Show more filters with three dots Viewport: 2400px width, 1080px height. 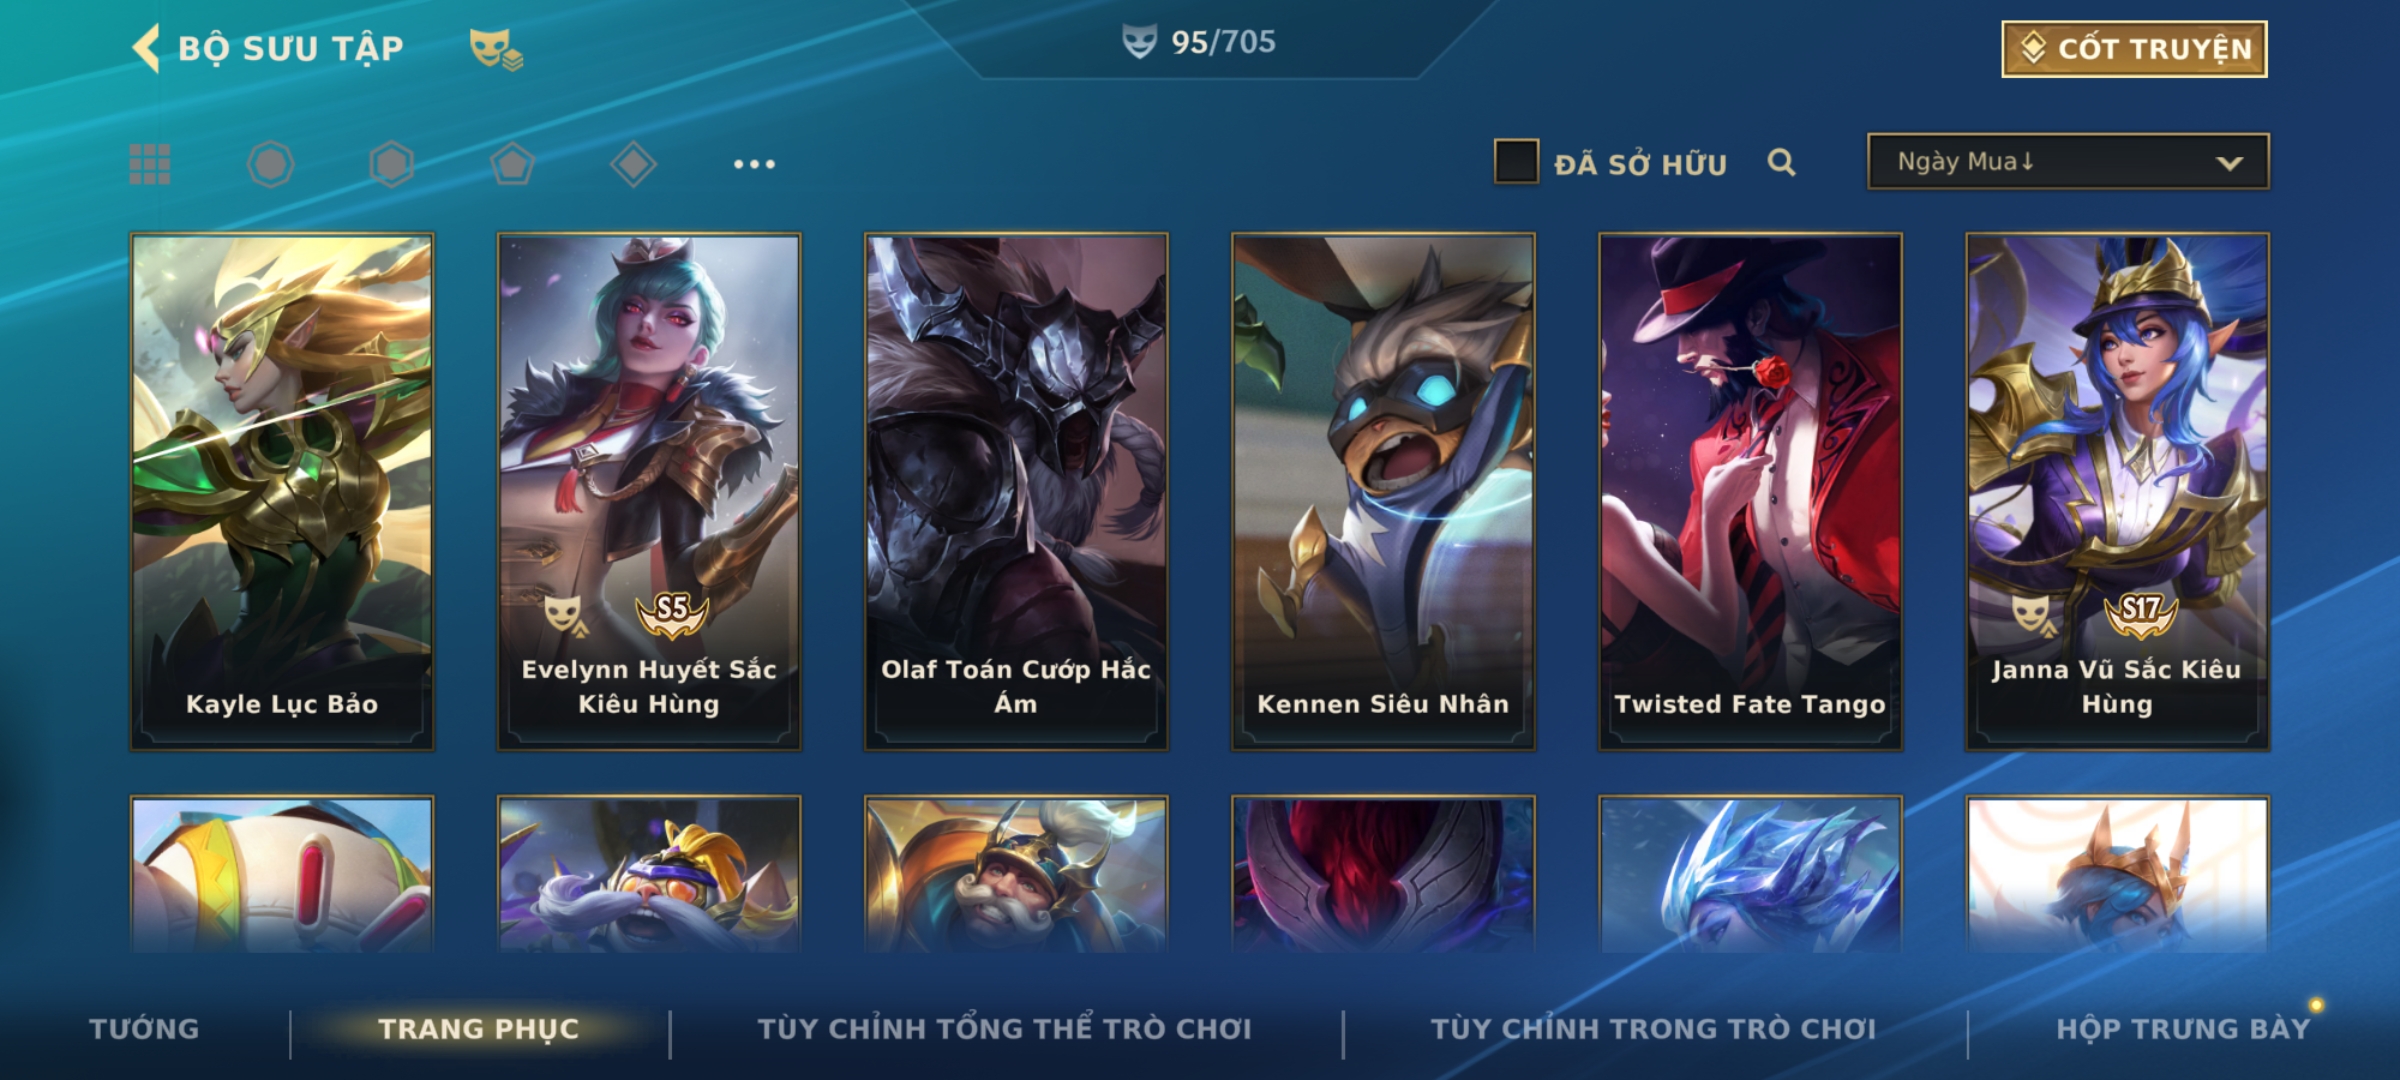point(754,164)
